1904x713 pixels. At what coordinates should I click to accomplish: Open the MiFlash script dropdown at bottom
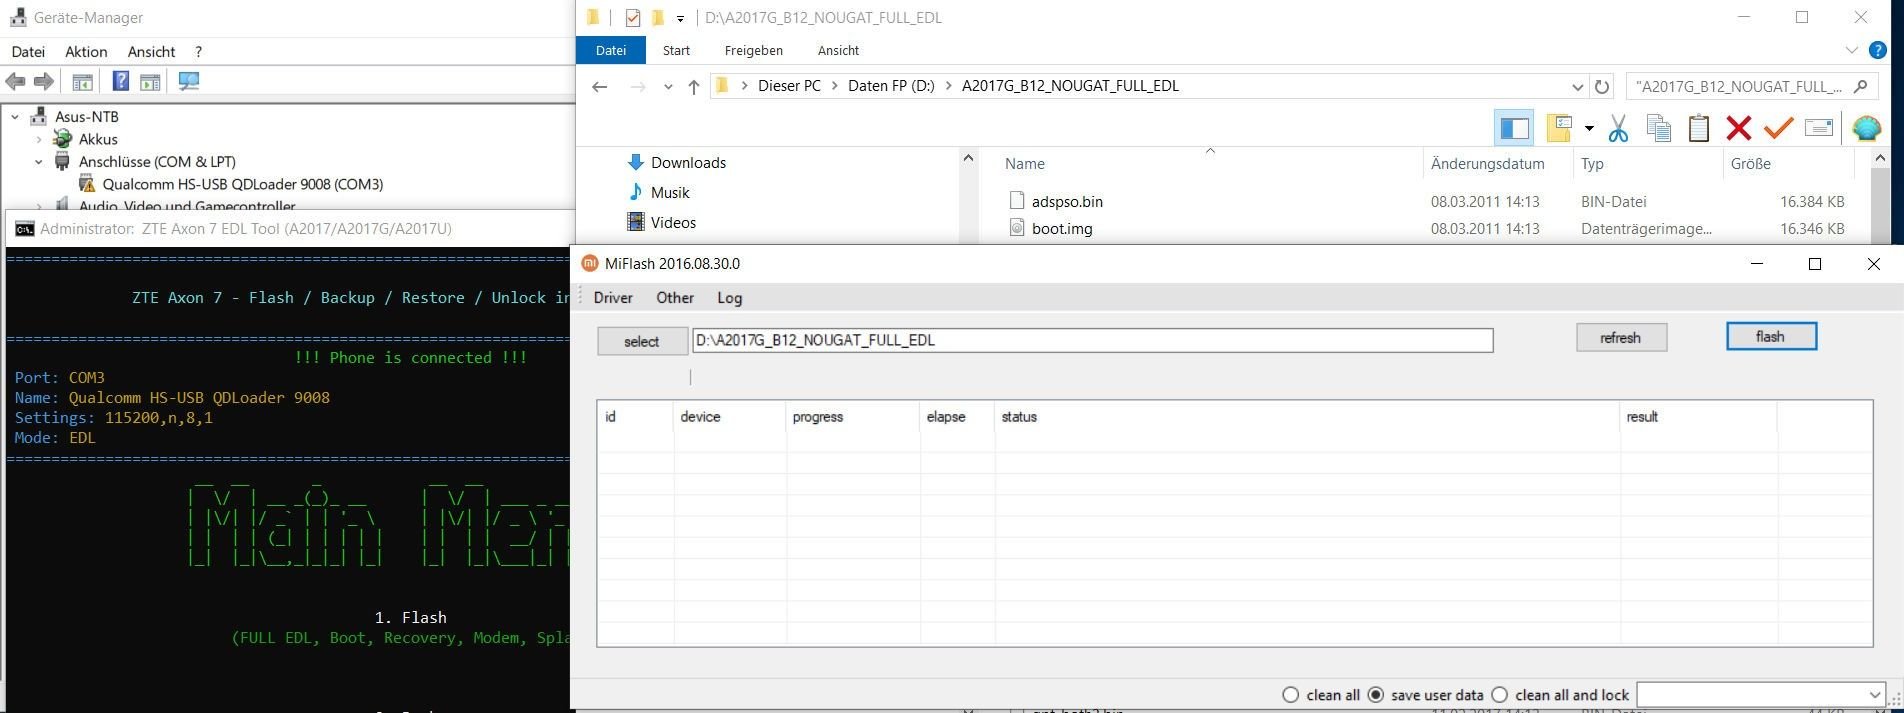[x=1874, y=695]
